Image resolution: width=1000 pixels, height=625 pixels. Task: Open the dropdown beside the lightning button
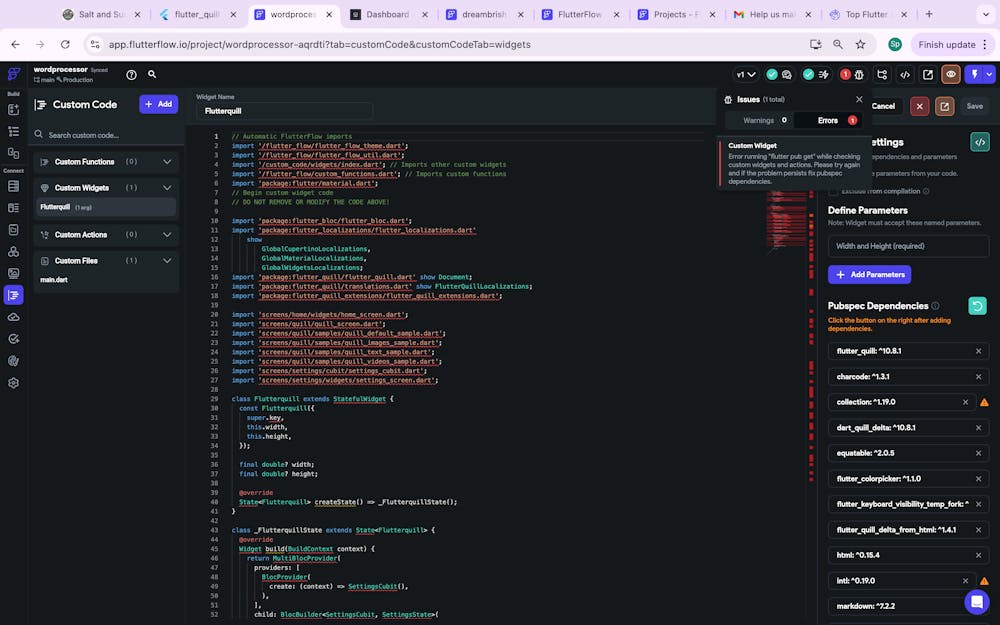click(989, 75)
